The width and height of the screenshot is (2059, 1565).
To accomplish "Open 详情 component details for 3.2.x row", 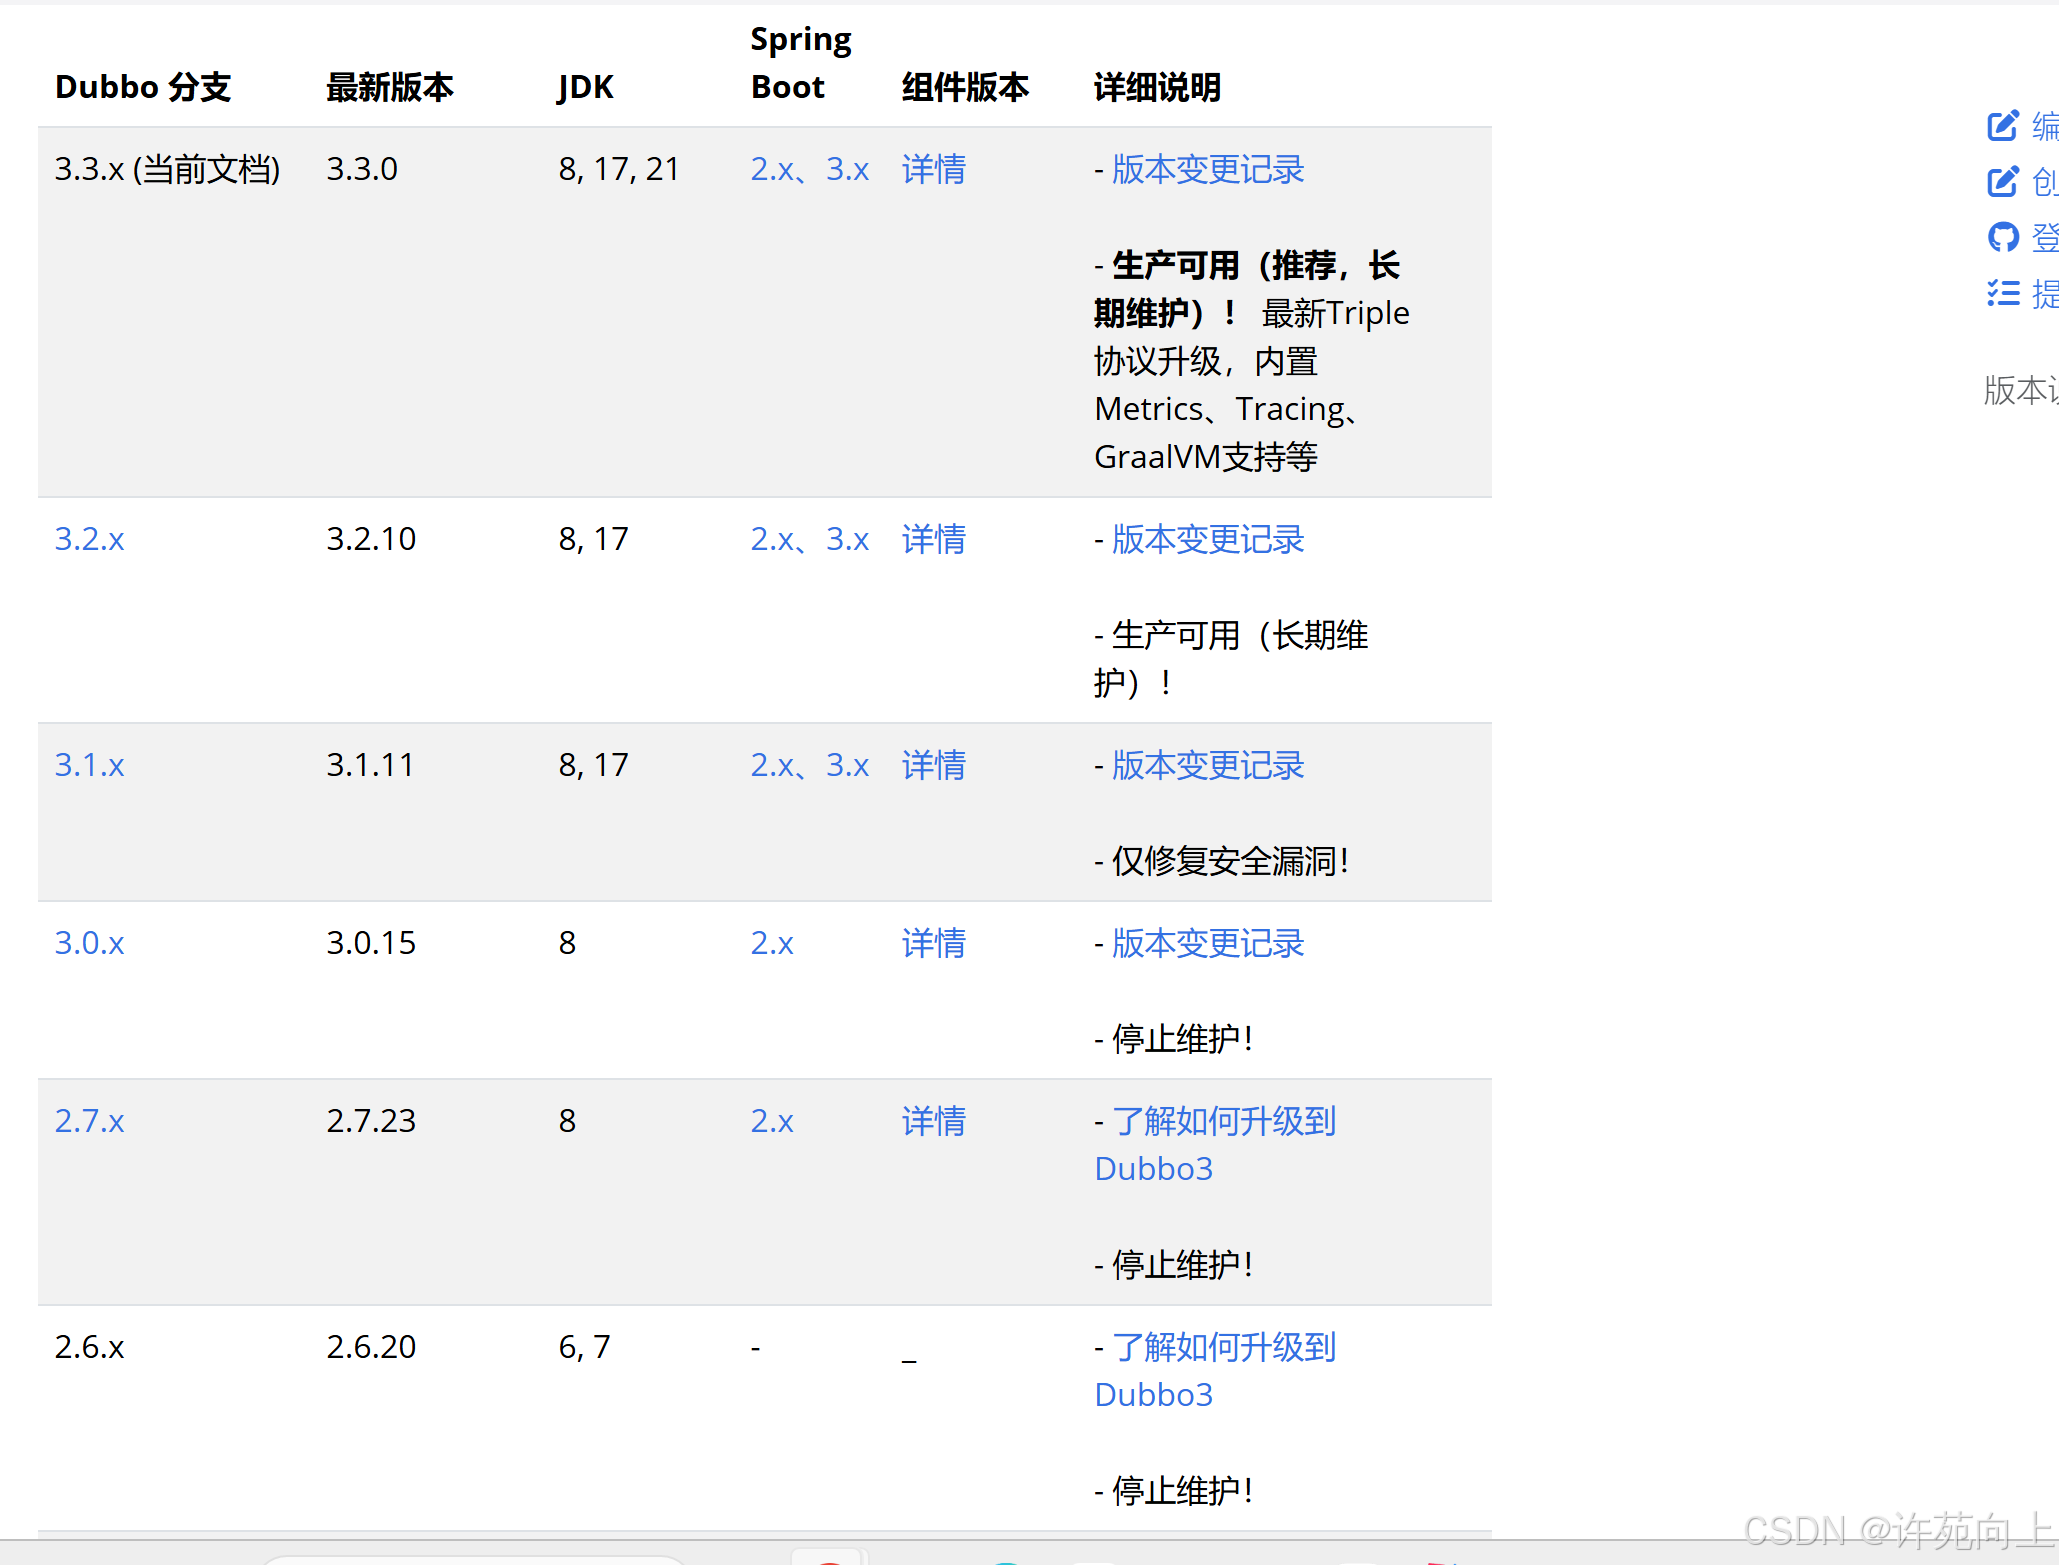I will pos(934,539).
